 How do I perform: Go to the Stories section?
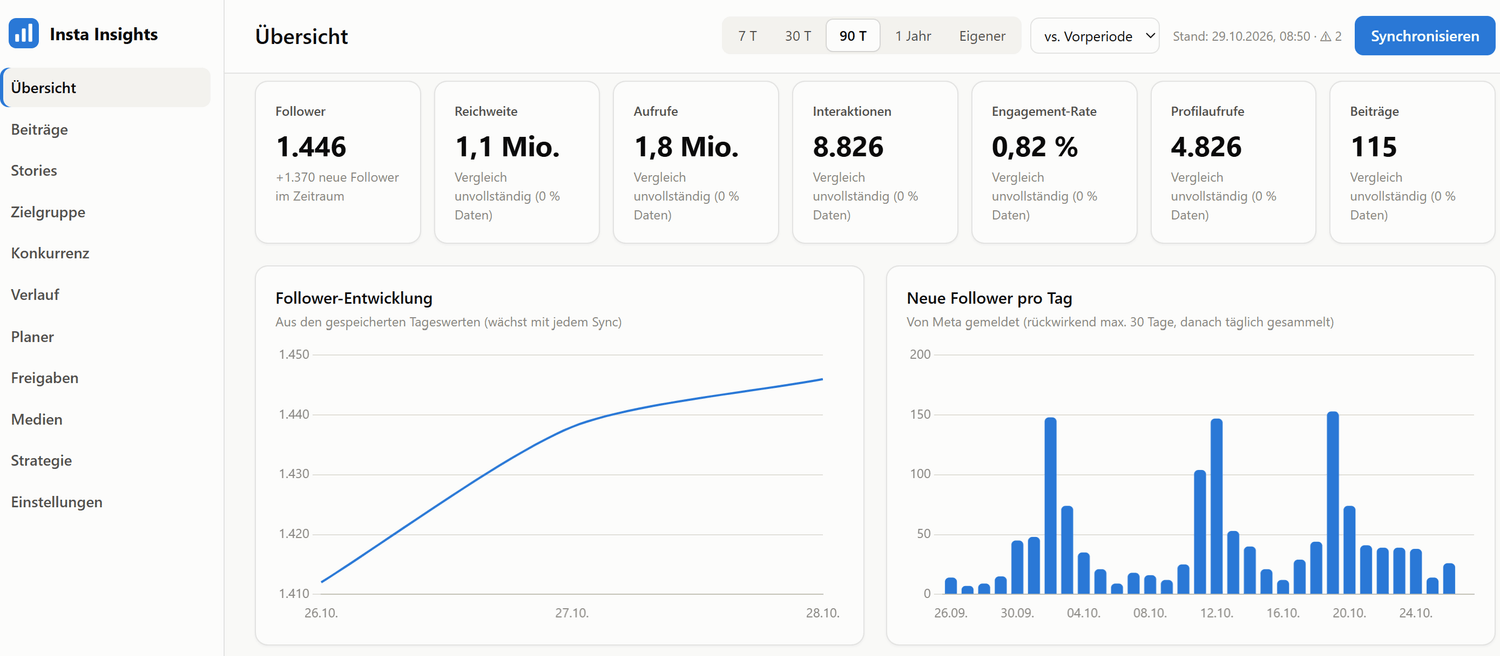tap(106, 171)
